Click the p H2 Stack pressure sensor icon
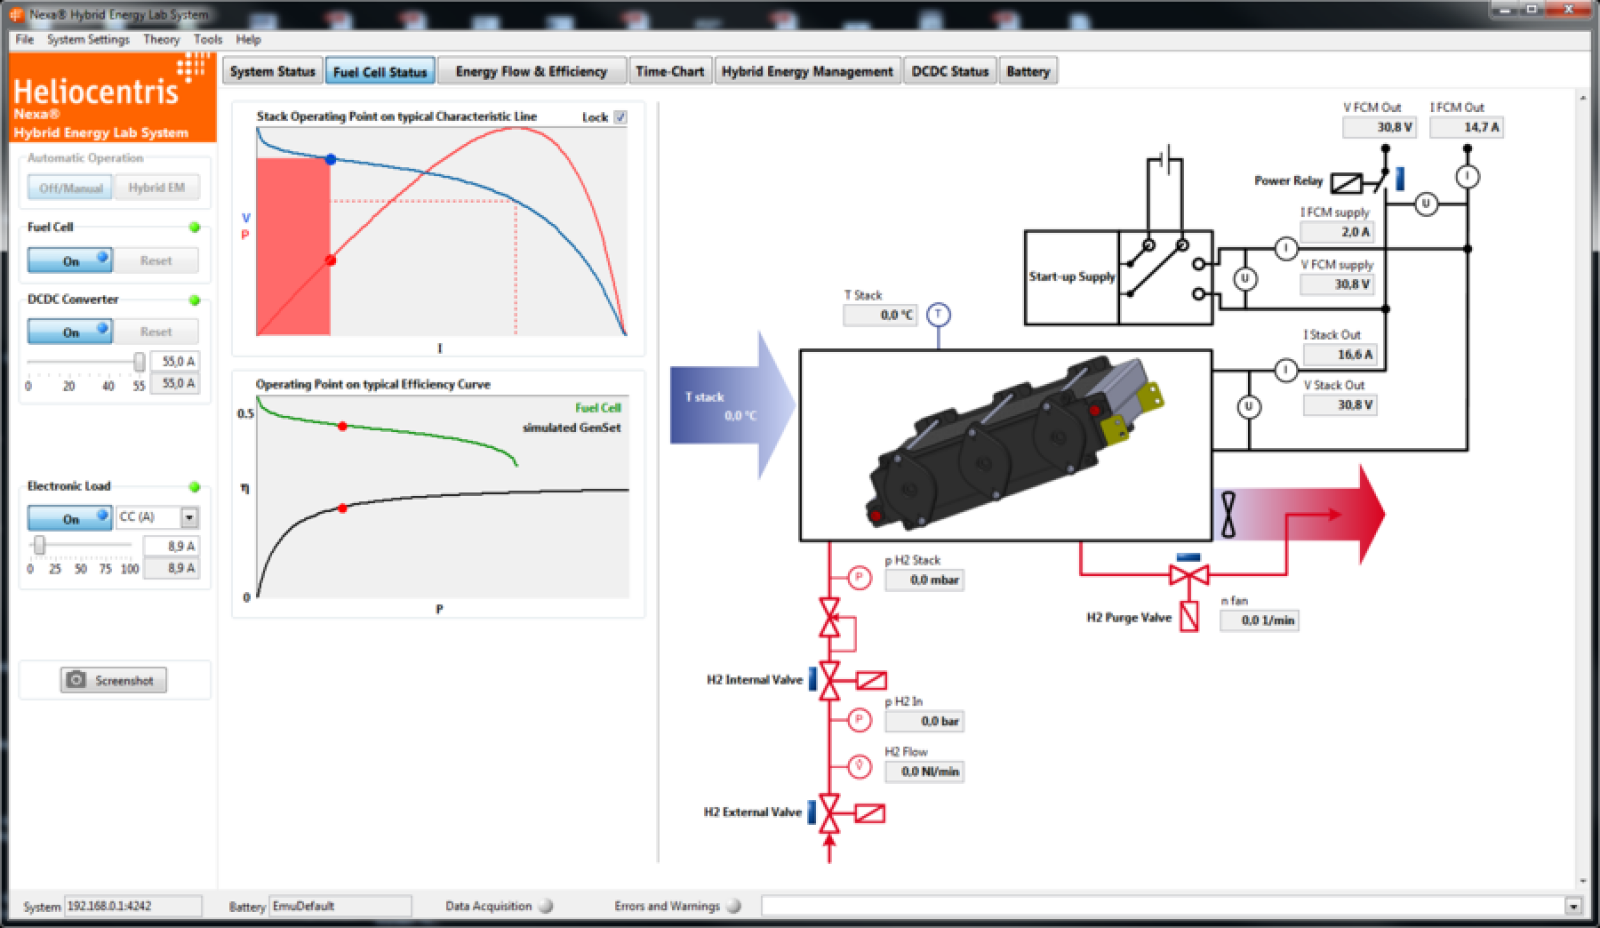The height and width of the screenshot is (928, 1600). 859,578
